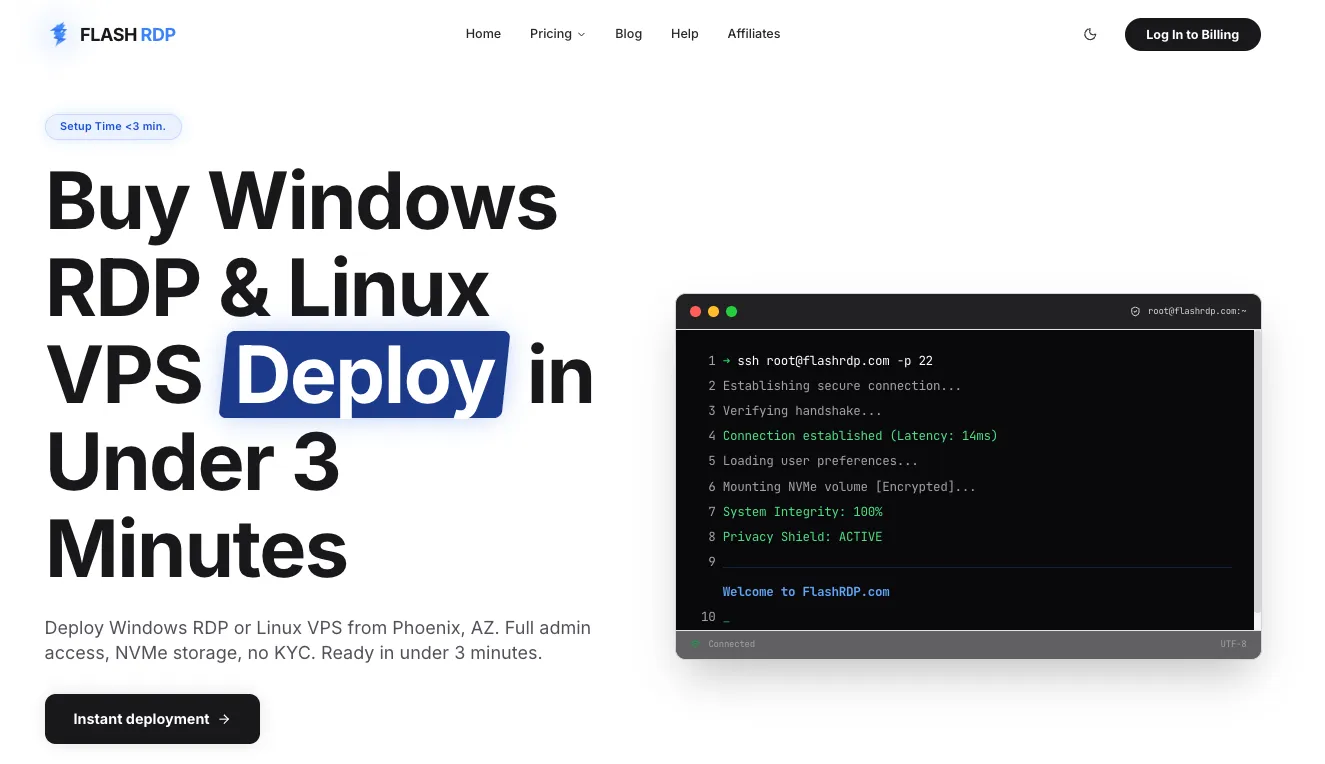
Task: Click the Loading user preferences line
Action: (820, 461)
